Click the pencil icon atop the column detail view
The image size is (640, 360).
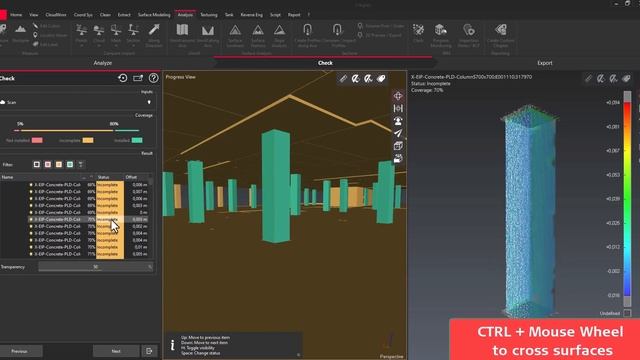588,78
